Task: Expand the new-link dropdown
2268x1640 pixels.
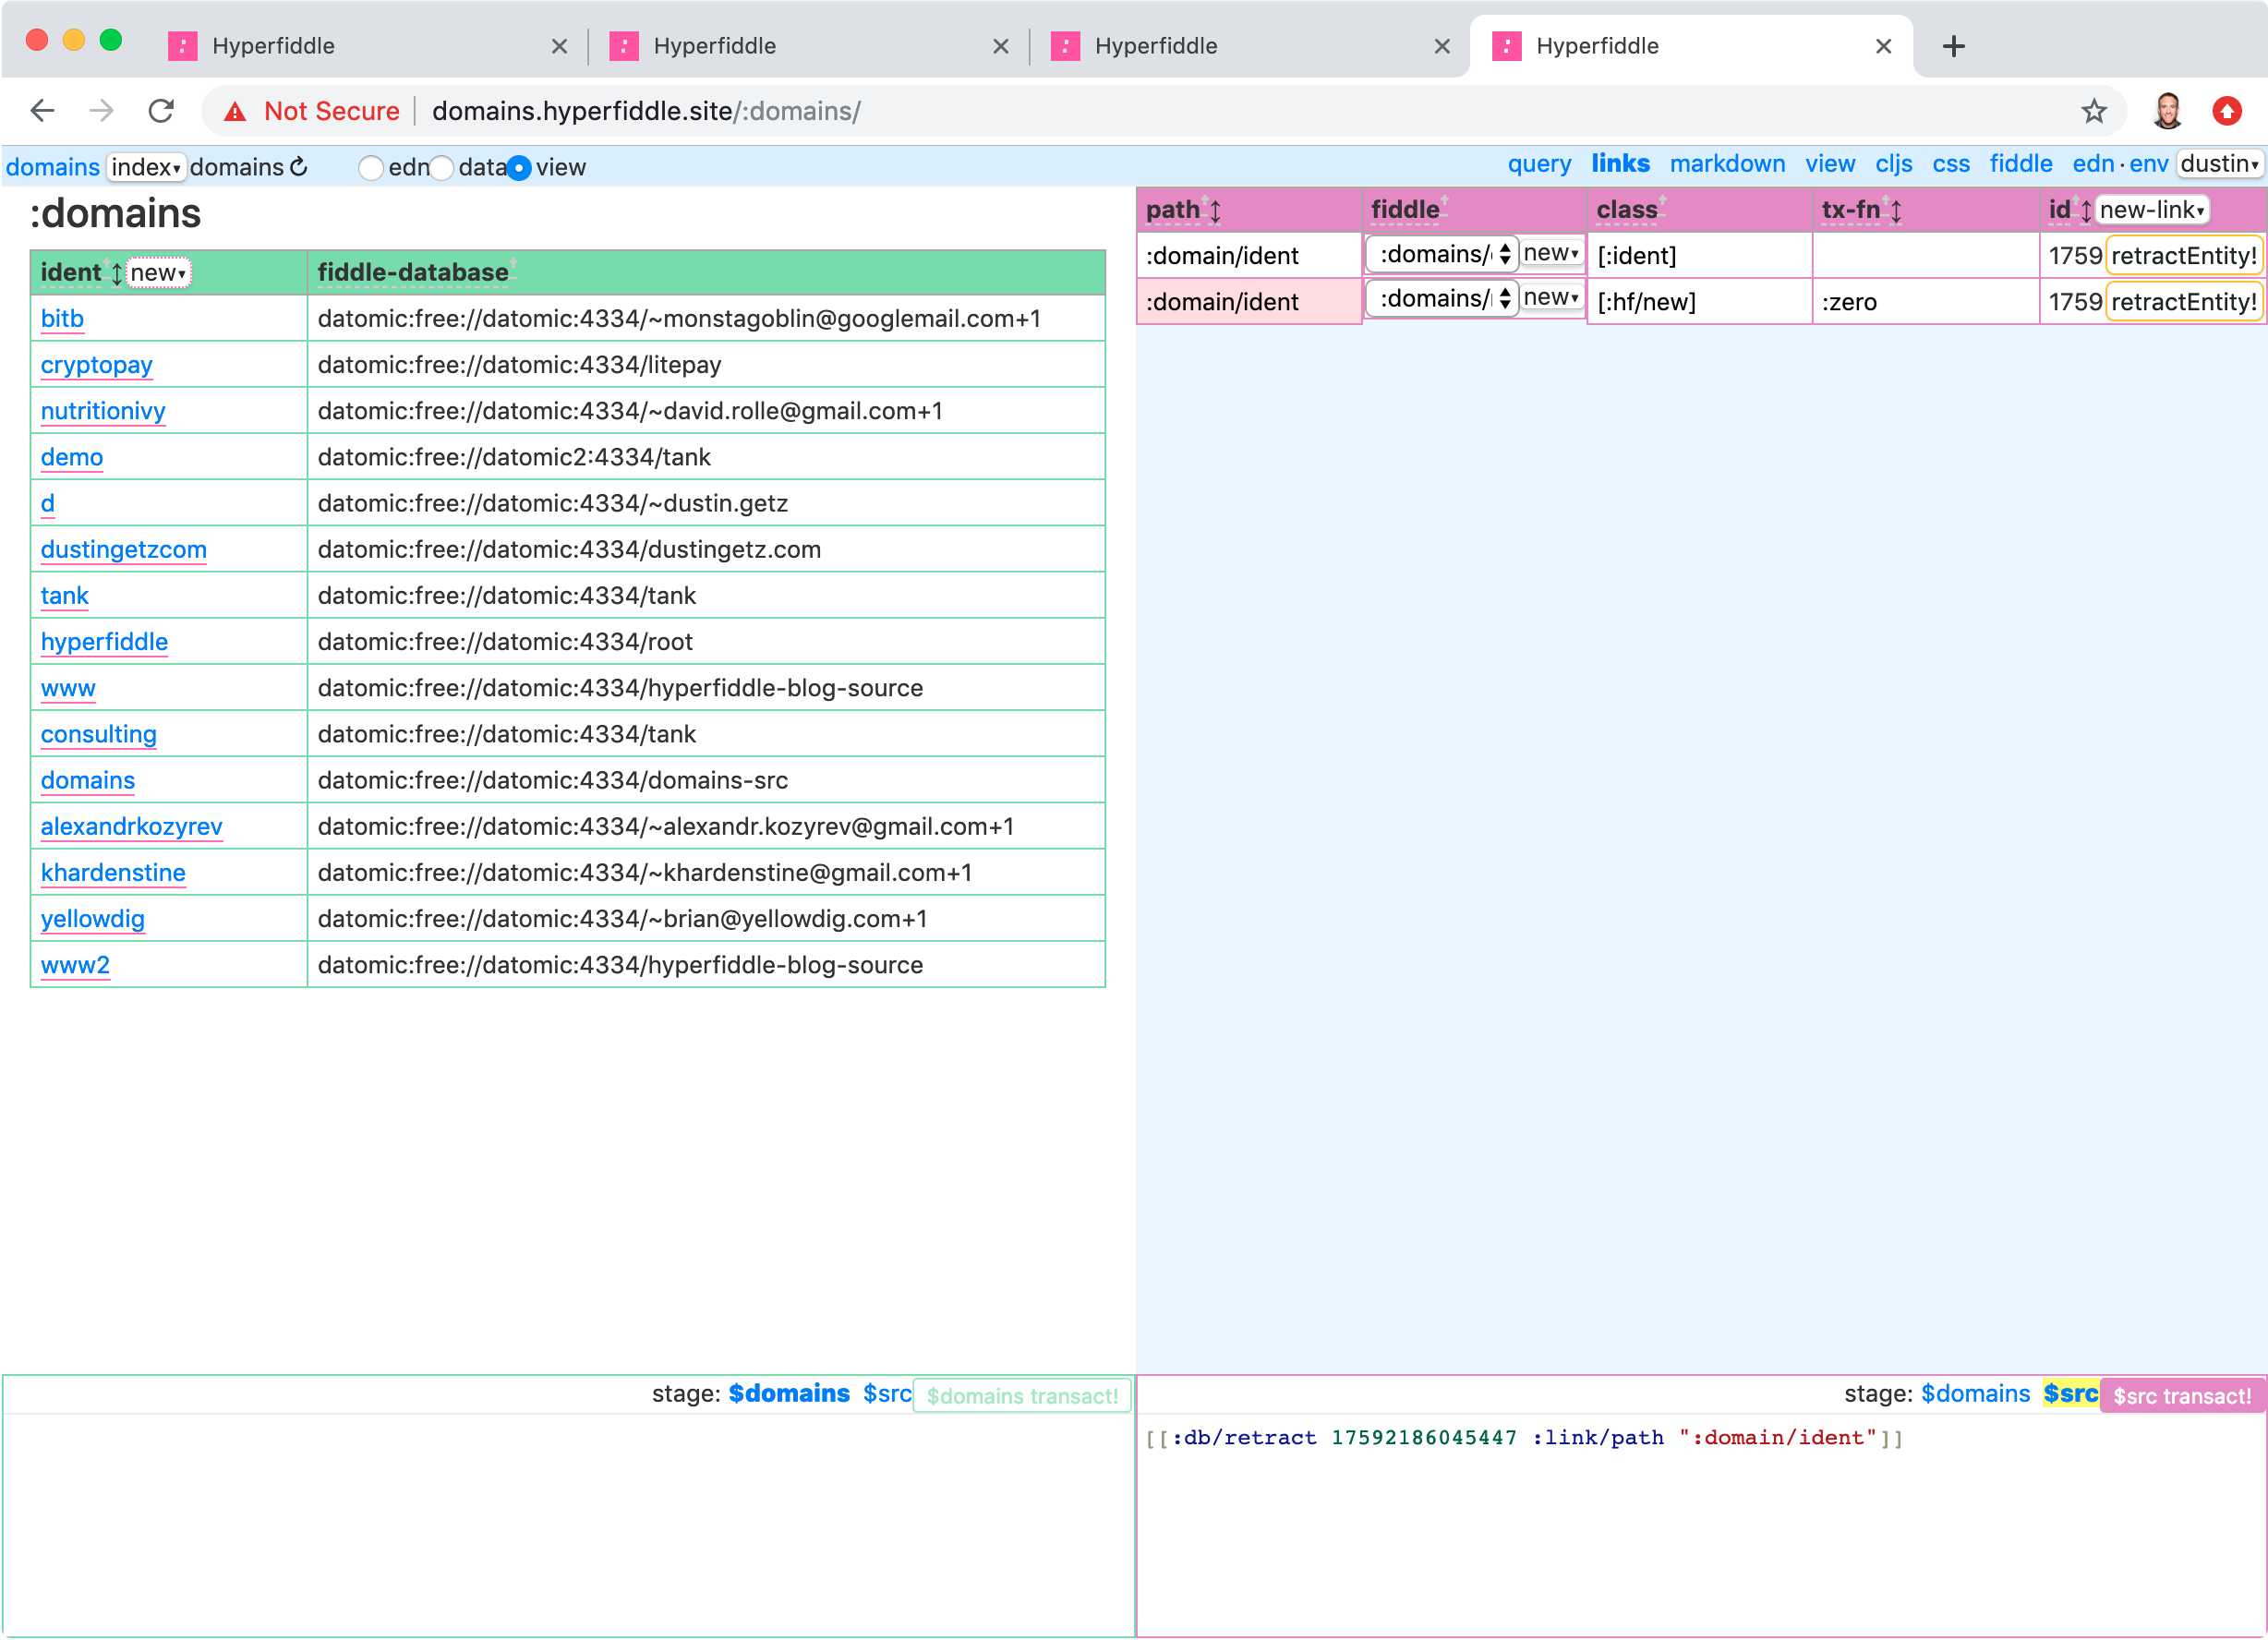Action: [x=2151, y=210]
